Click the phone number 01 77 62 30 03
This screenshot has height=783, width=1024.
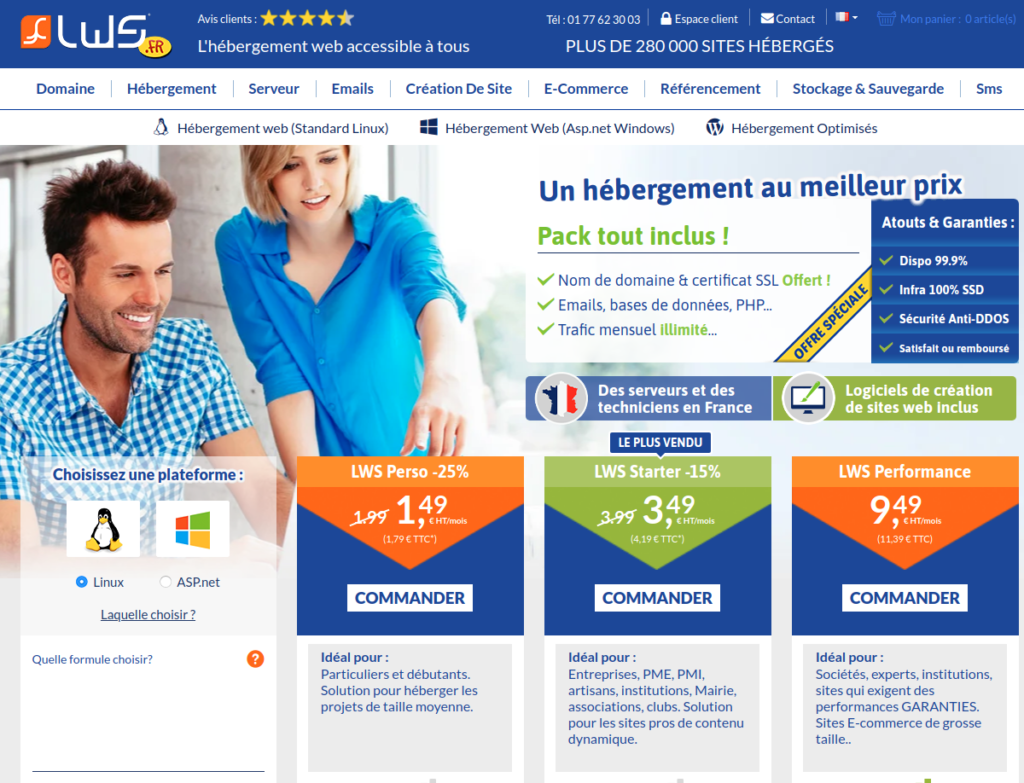pyautogui.click(x=603, y=20)
